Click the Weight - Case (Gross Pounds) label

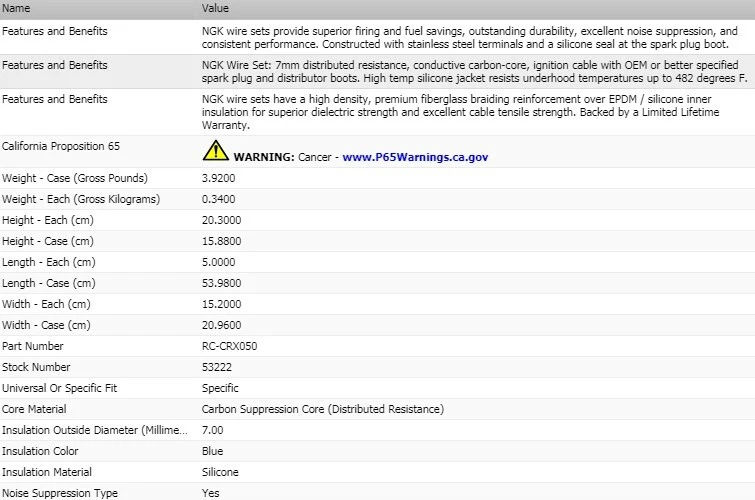coord(75,178)
